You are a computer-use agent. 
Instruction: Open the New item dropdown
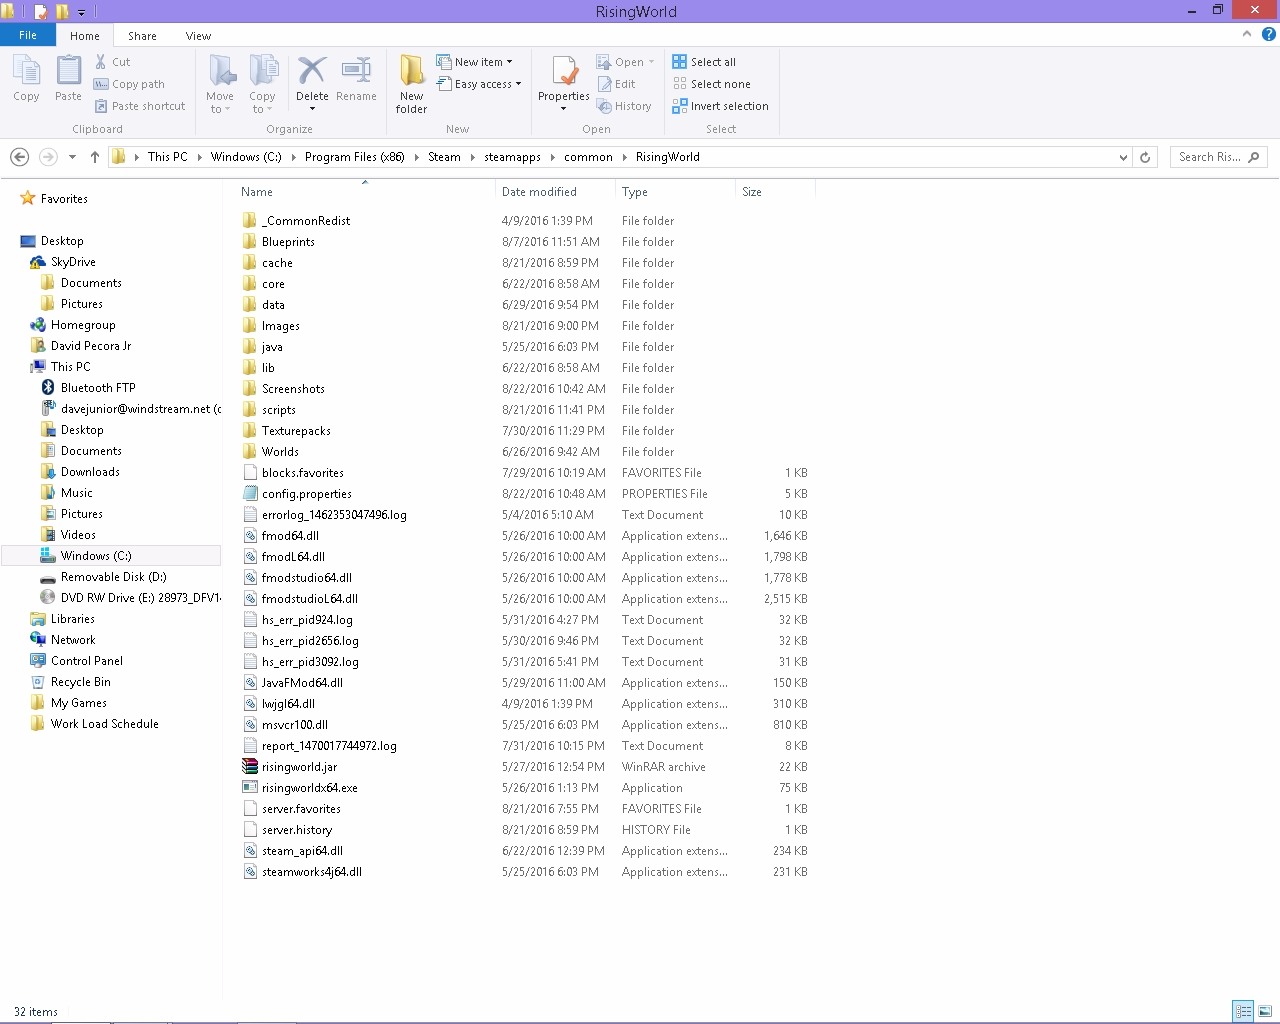(x=475, y=62)
